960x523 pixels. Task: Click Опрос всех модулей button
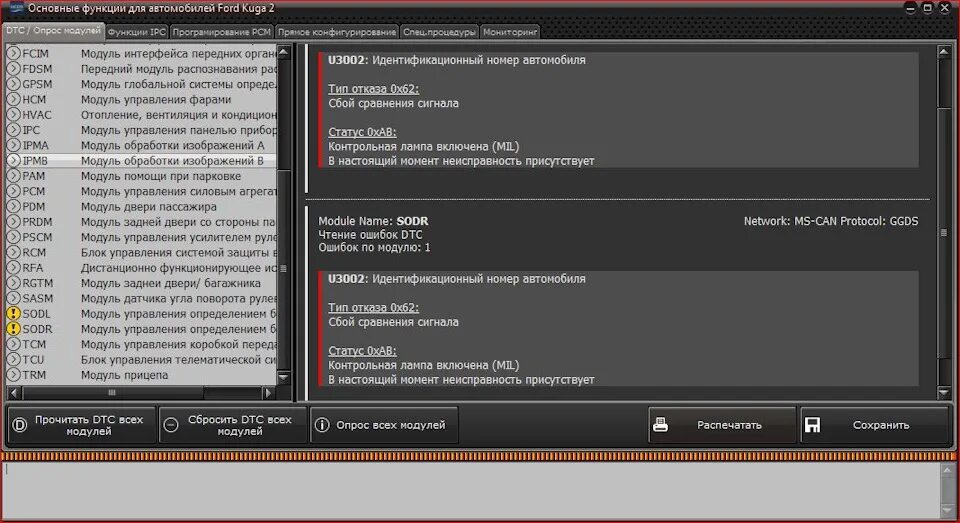[x=384, y=425]
